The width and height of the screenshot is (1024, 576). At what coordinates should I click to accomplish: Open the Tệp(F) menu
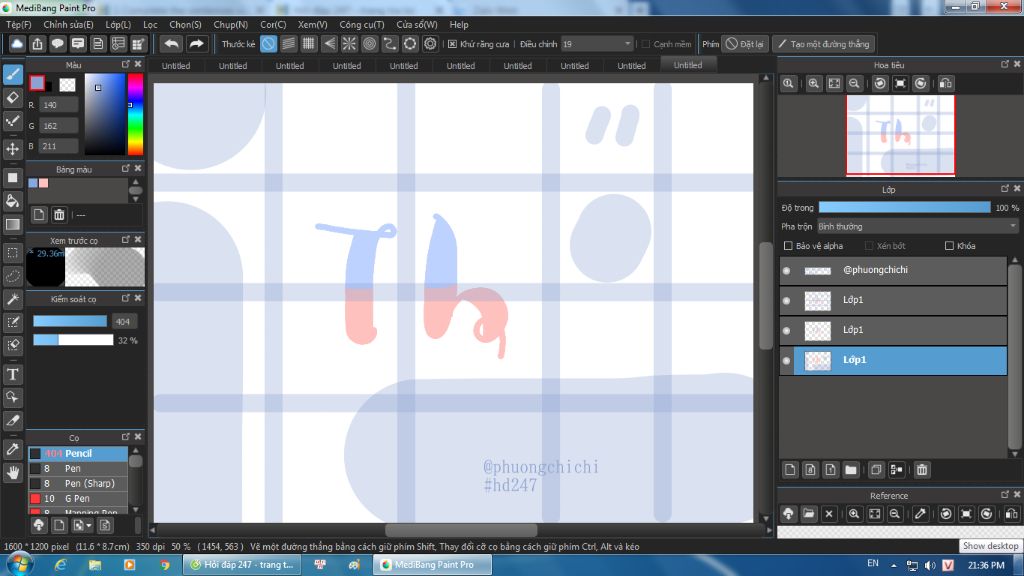18,24
